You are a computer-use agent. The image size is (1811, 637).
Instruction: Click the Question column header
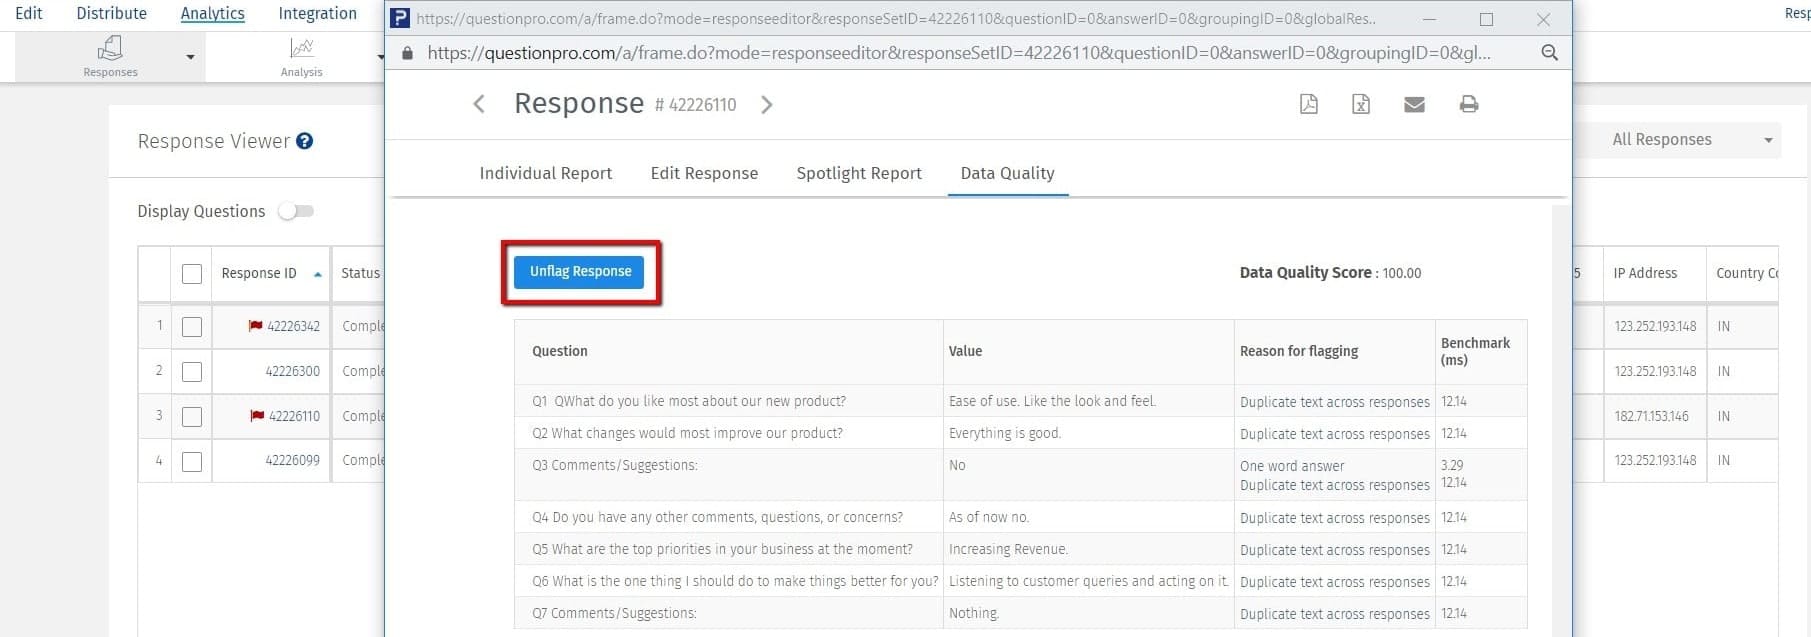(560, 351)
